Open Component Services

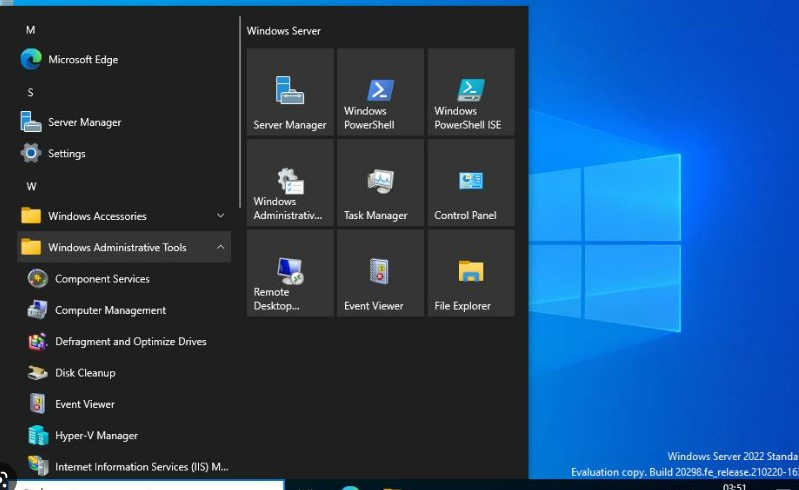(x=124, y=279)
